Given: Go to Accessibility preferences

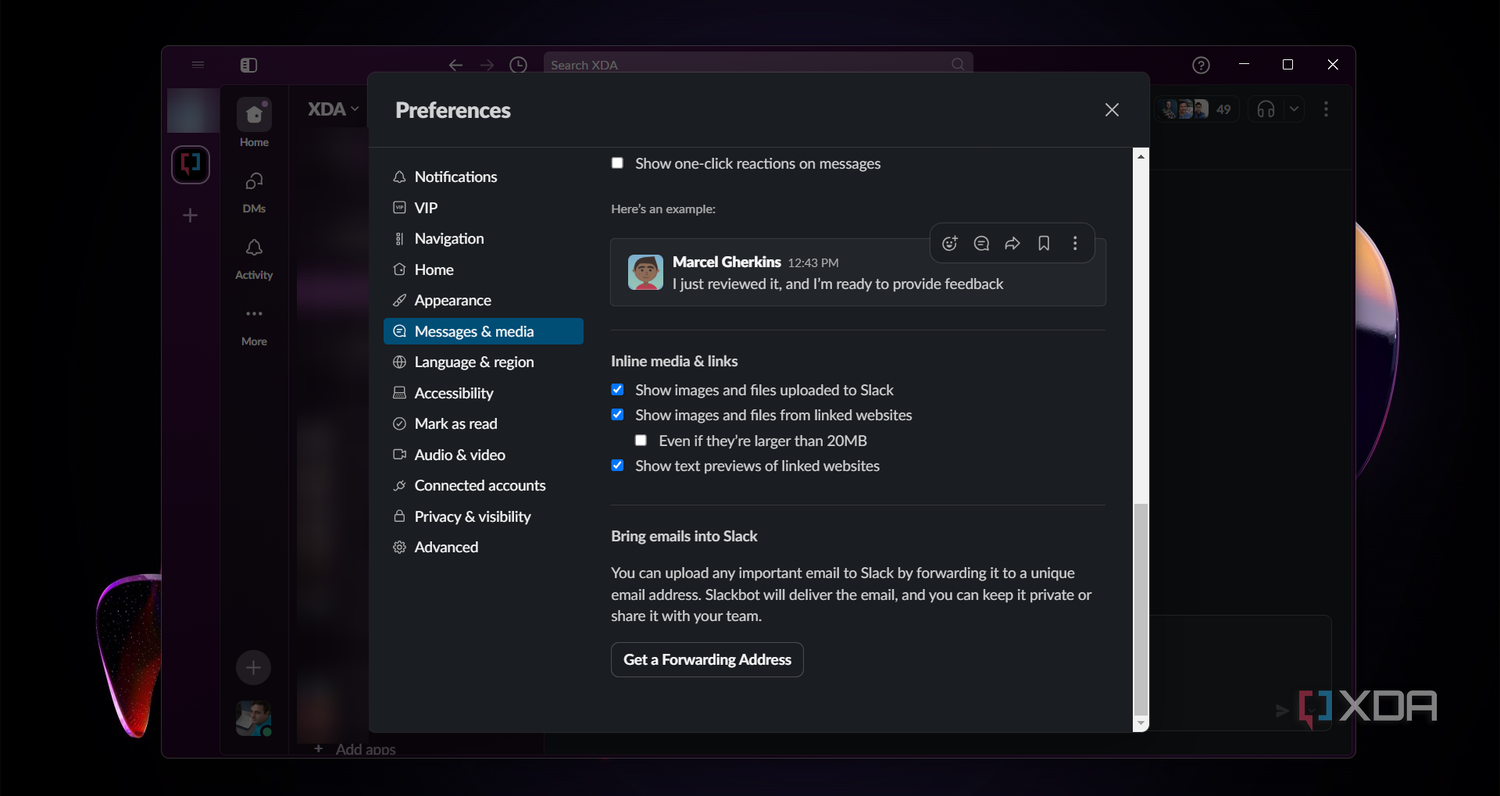Looking at the screenshot, I should click(x=483, y=393).
